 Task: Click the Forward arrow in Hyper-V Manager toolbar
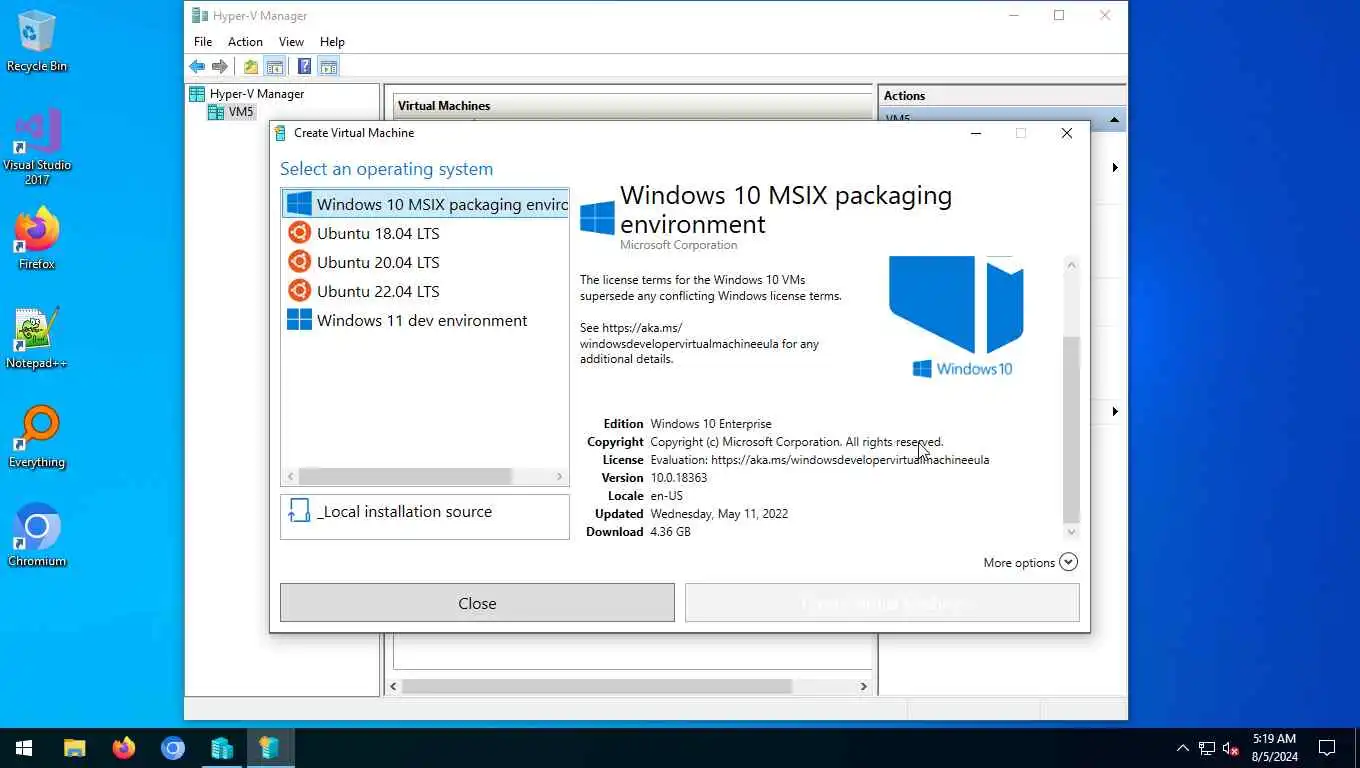coord(219,67)
